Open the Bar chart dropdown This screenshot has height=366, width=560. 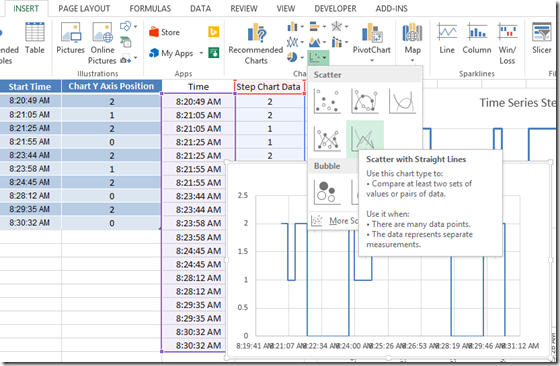(317, 26)
